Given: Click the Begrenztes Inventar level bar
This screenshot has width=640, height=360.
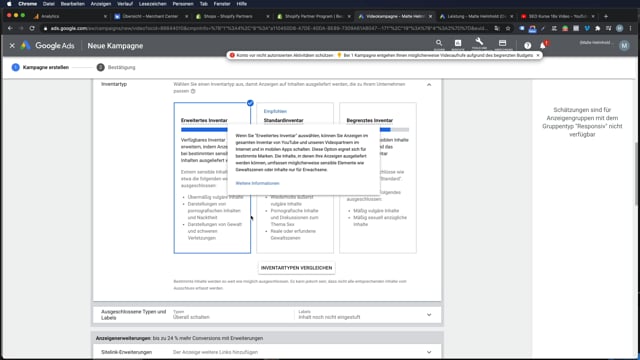Looking at the screenshot, I should point(394,129).
